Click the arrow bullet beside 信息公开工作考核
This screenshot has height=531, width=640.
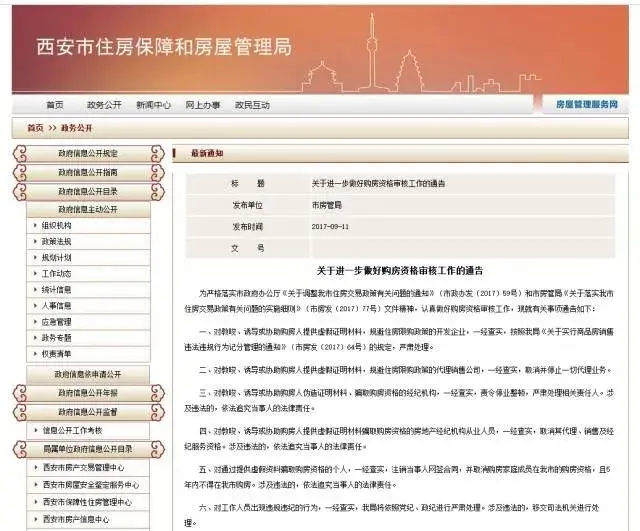(36, 430)
